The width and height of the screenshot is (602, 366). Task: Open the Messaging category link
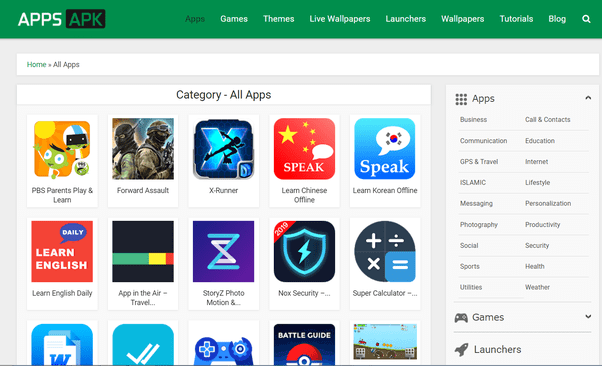476,204
